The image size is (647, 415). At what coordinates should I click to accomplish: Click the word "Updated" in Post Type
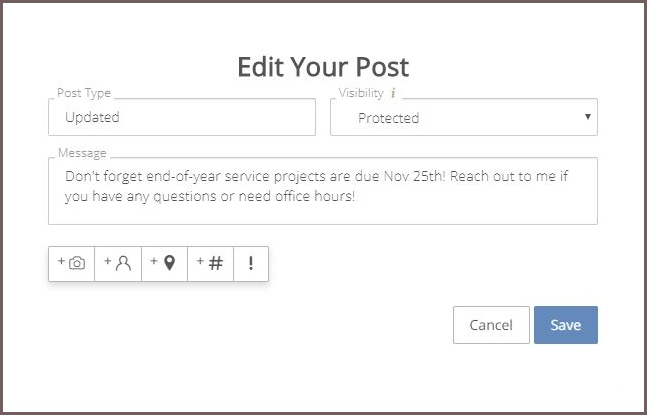[92, 118]
